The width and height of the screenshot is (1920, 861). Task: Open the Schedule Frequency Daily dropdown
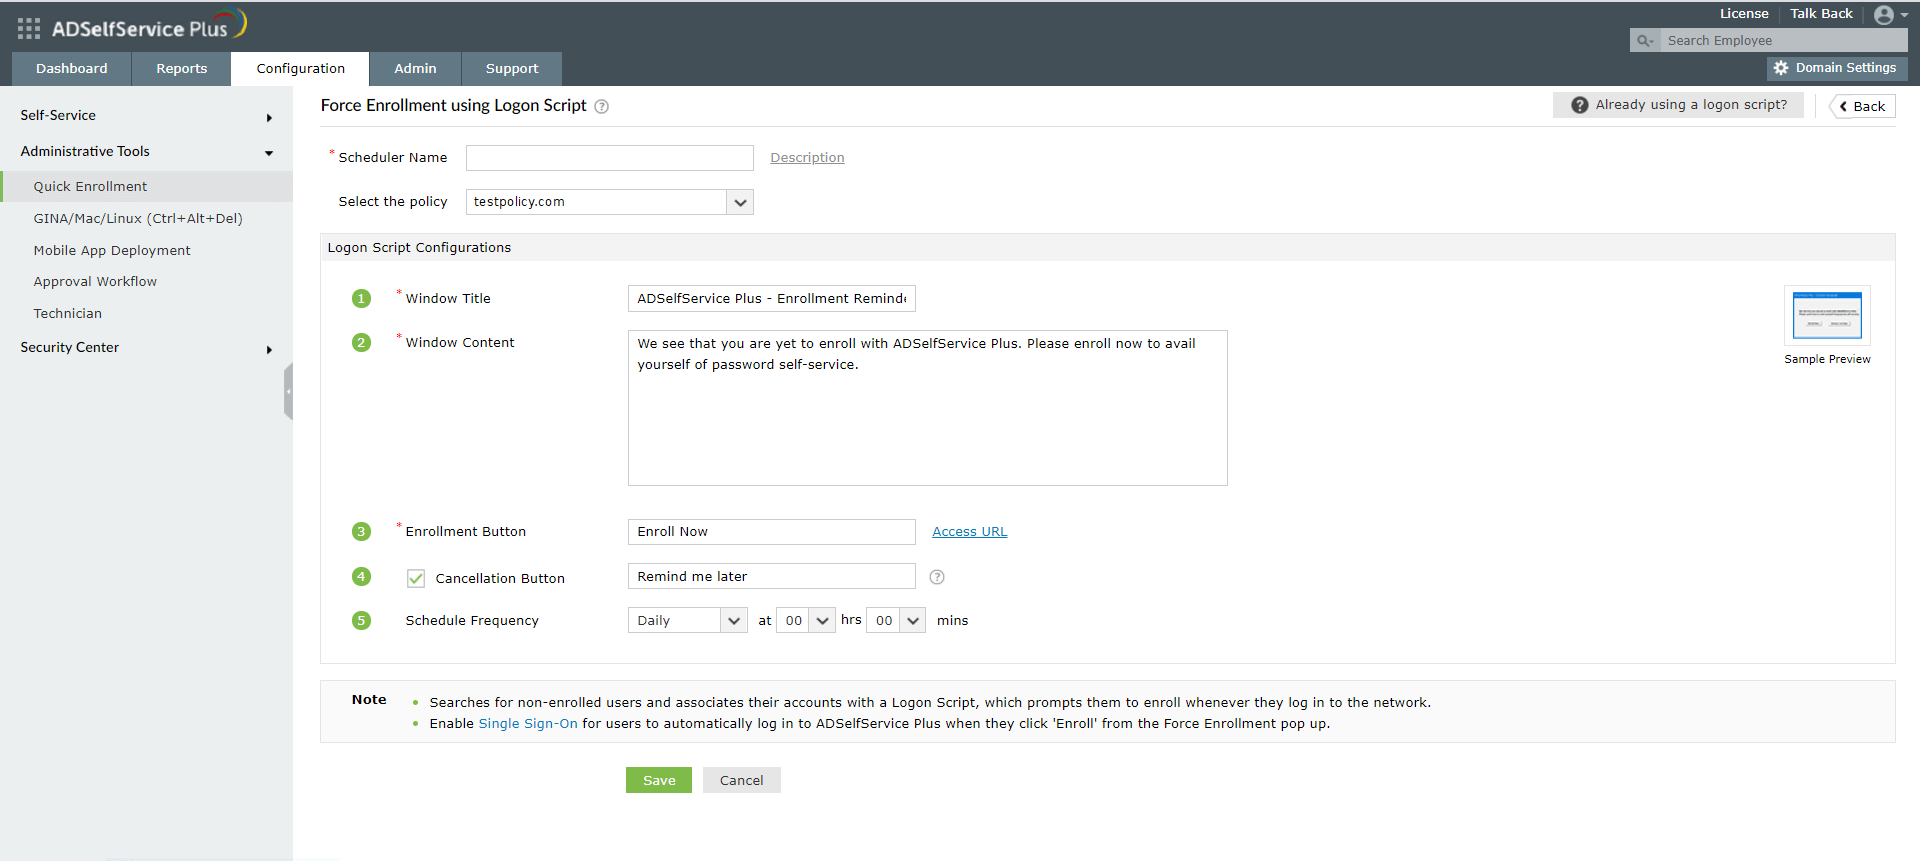[734, 621]
